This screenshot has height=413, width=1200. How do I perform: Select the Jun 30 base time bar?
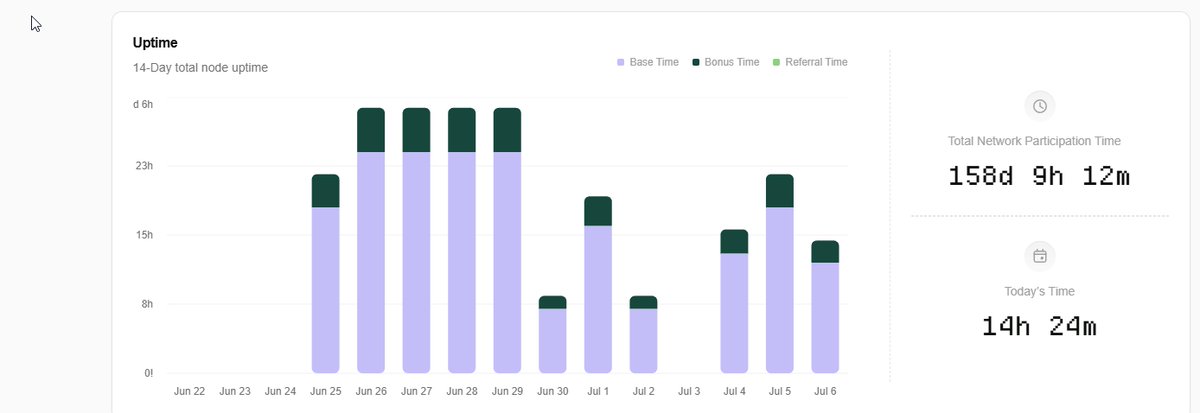pyautogui.click(x=553, y=341)
